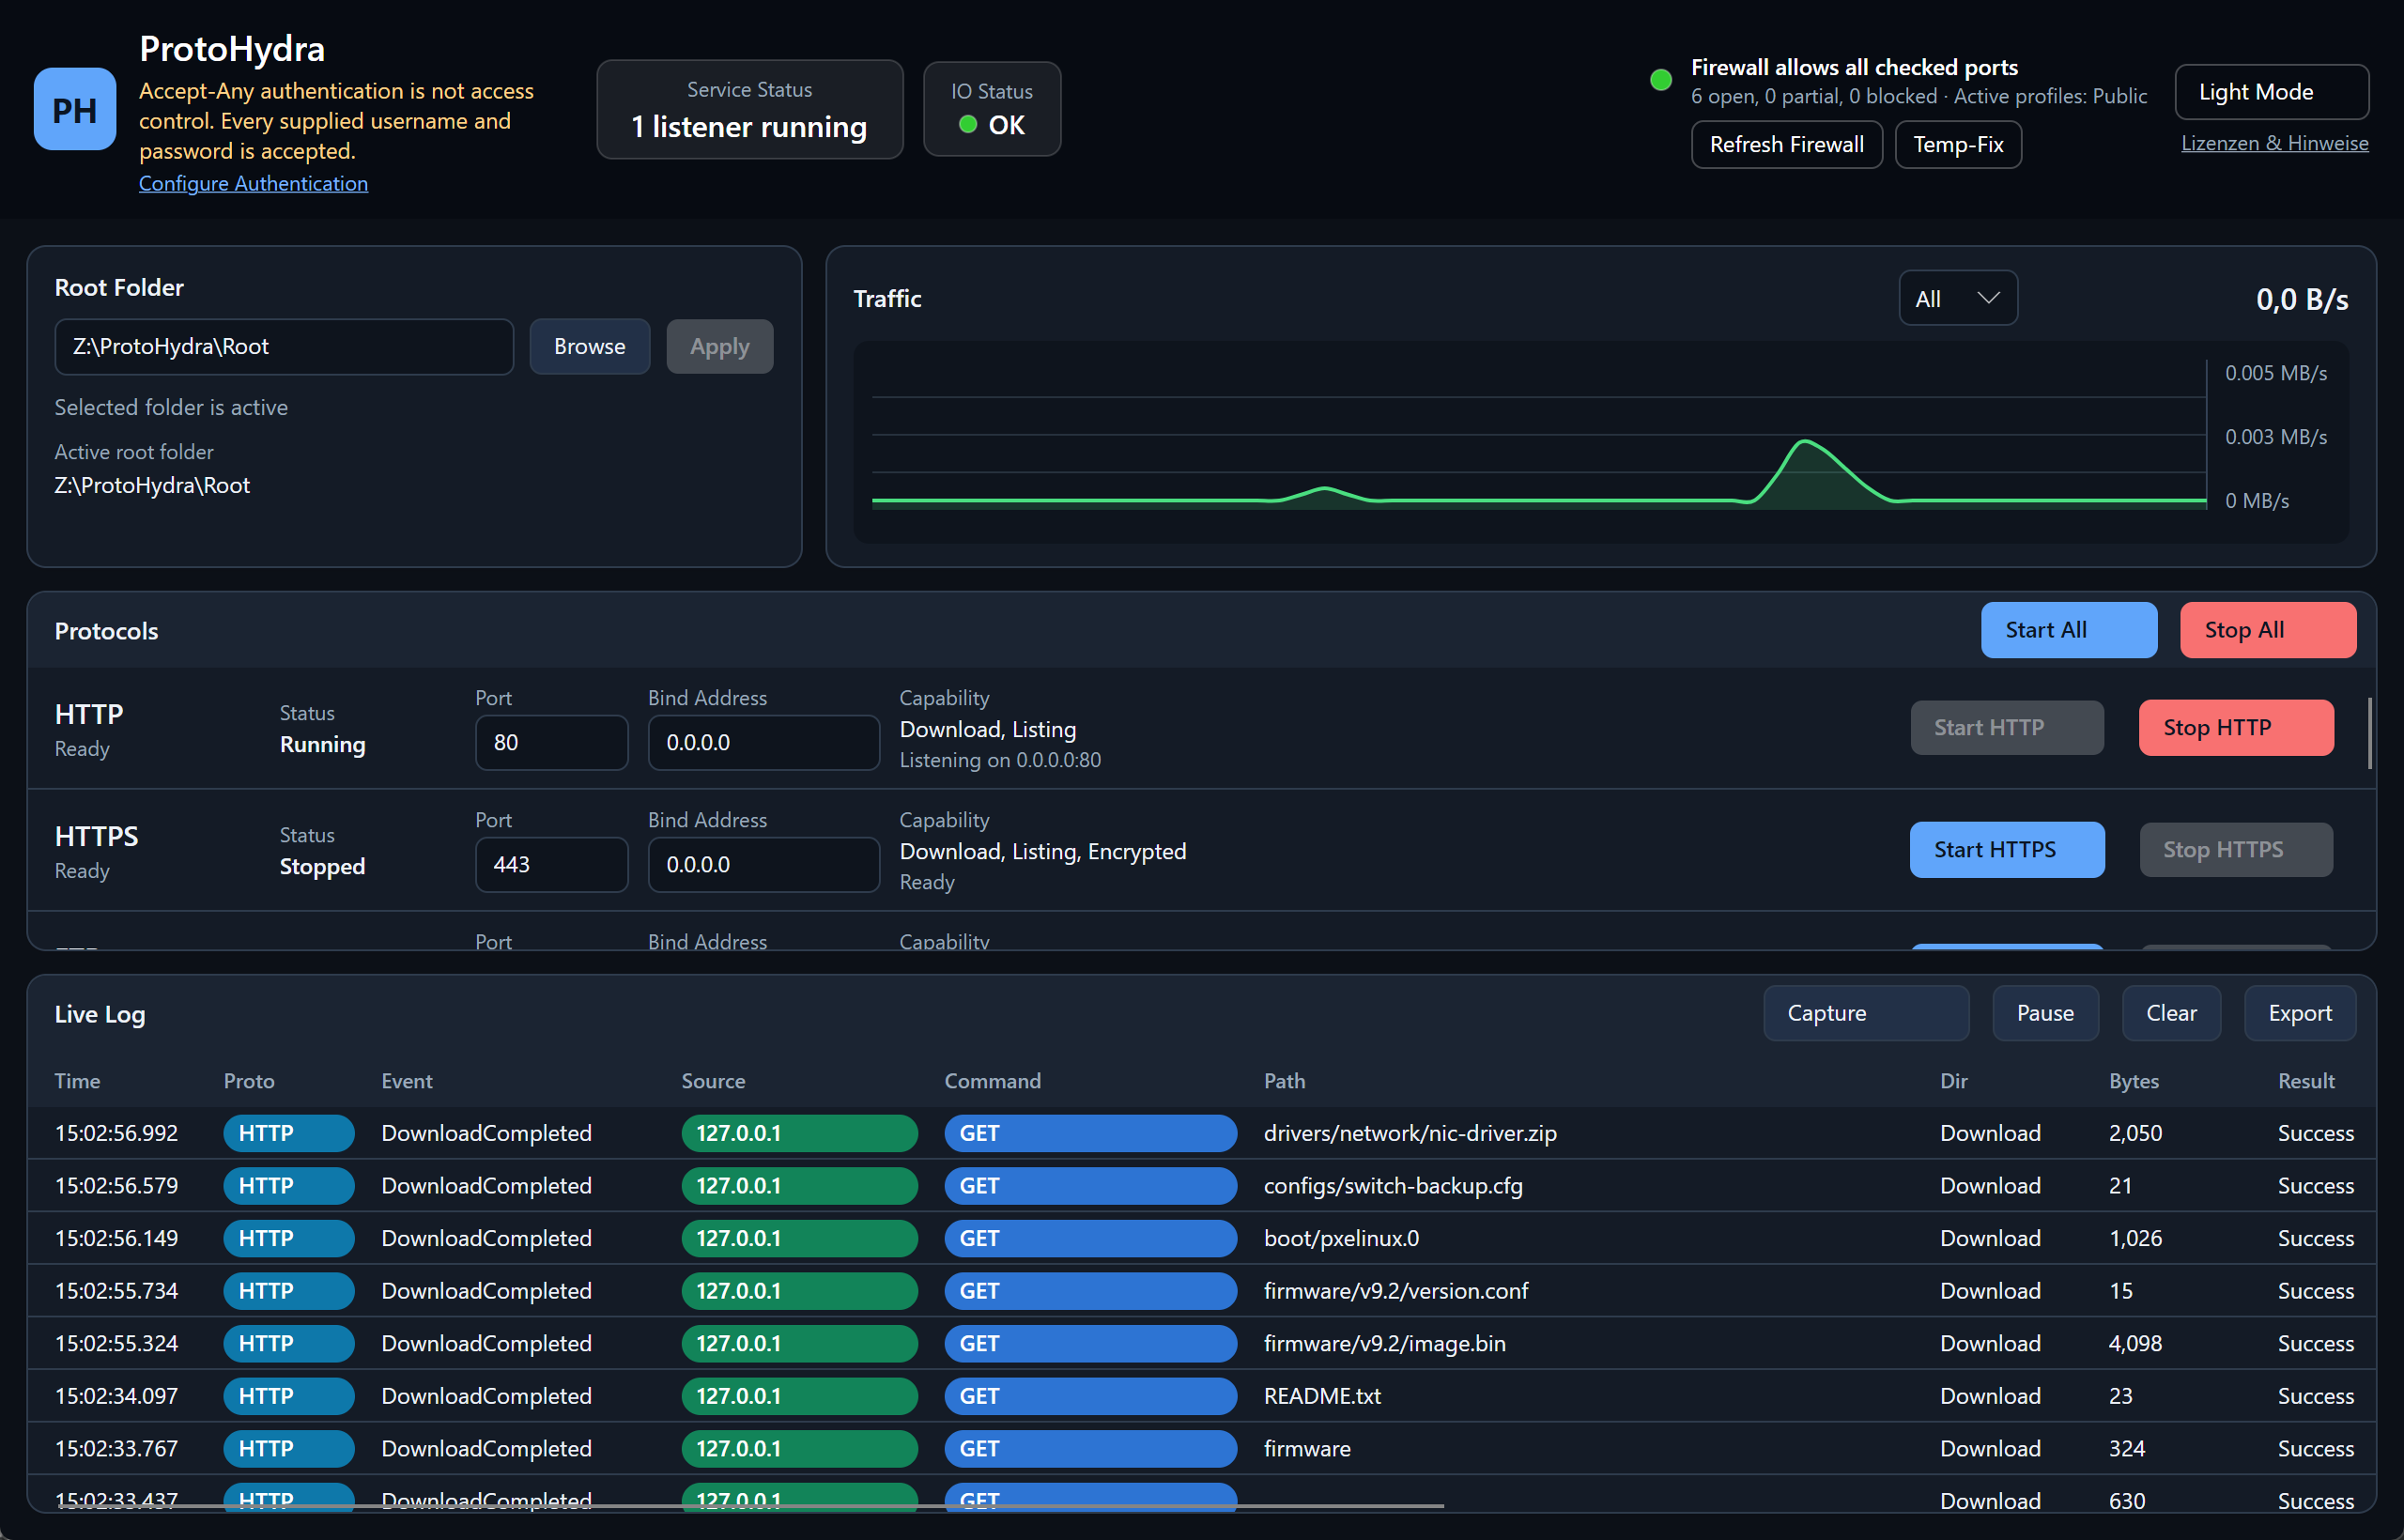Viewport: 2404px width, 1540px height.
Task: Expand the traffic dropdown chevron arrow
Action: (x=1989, y=298)
